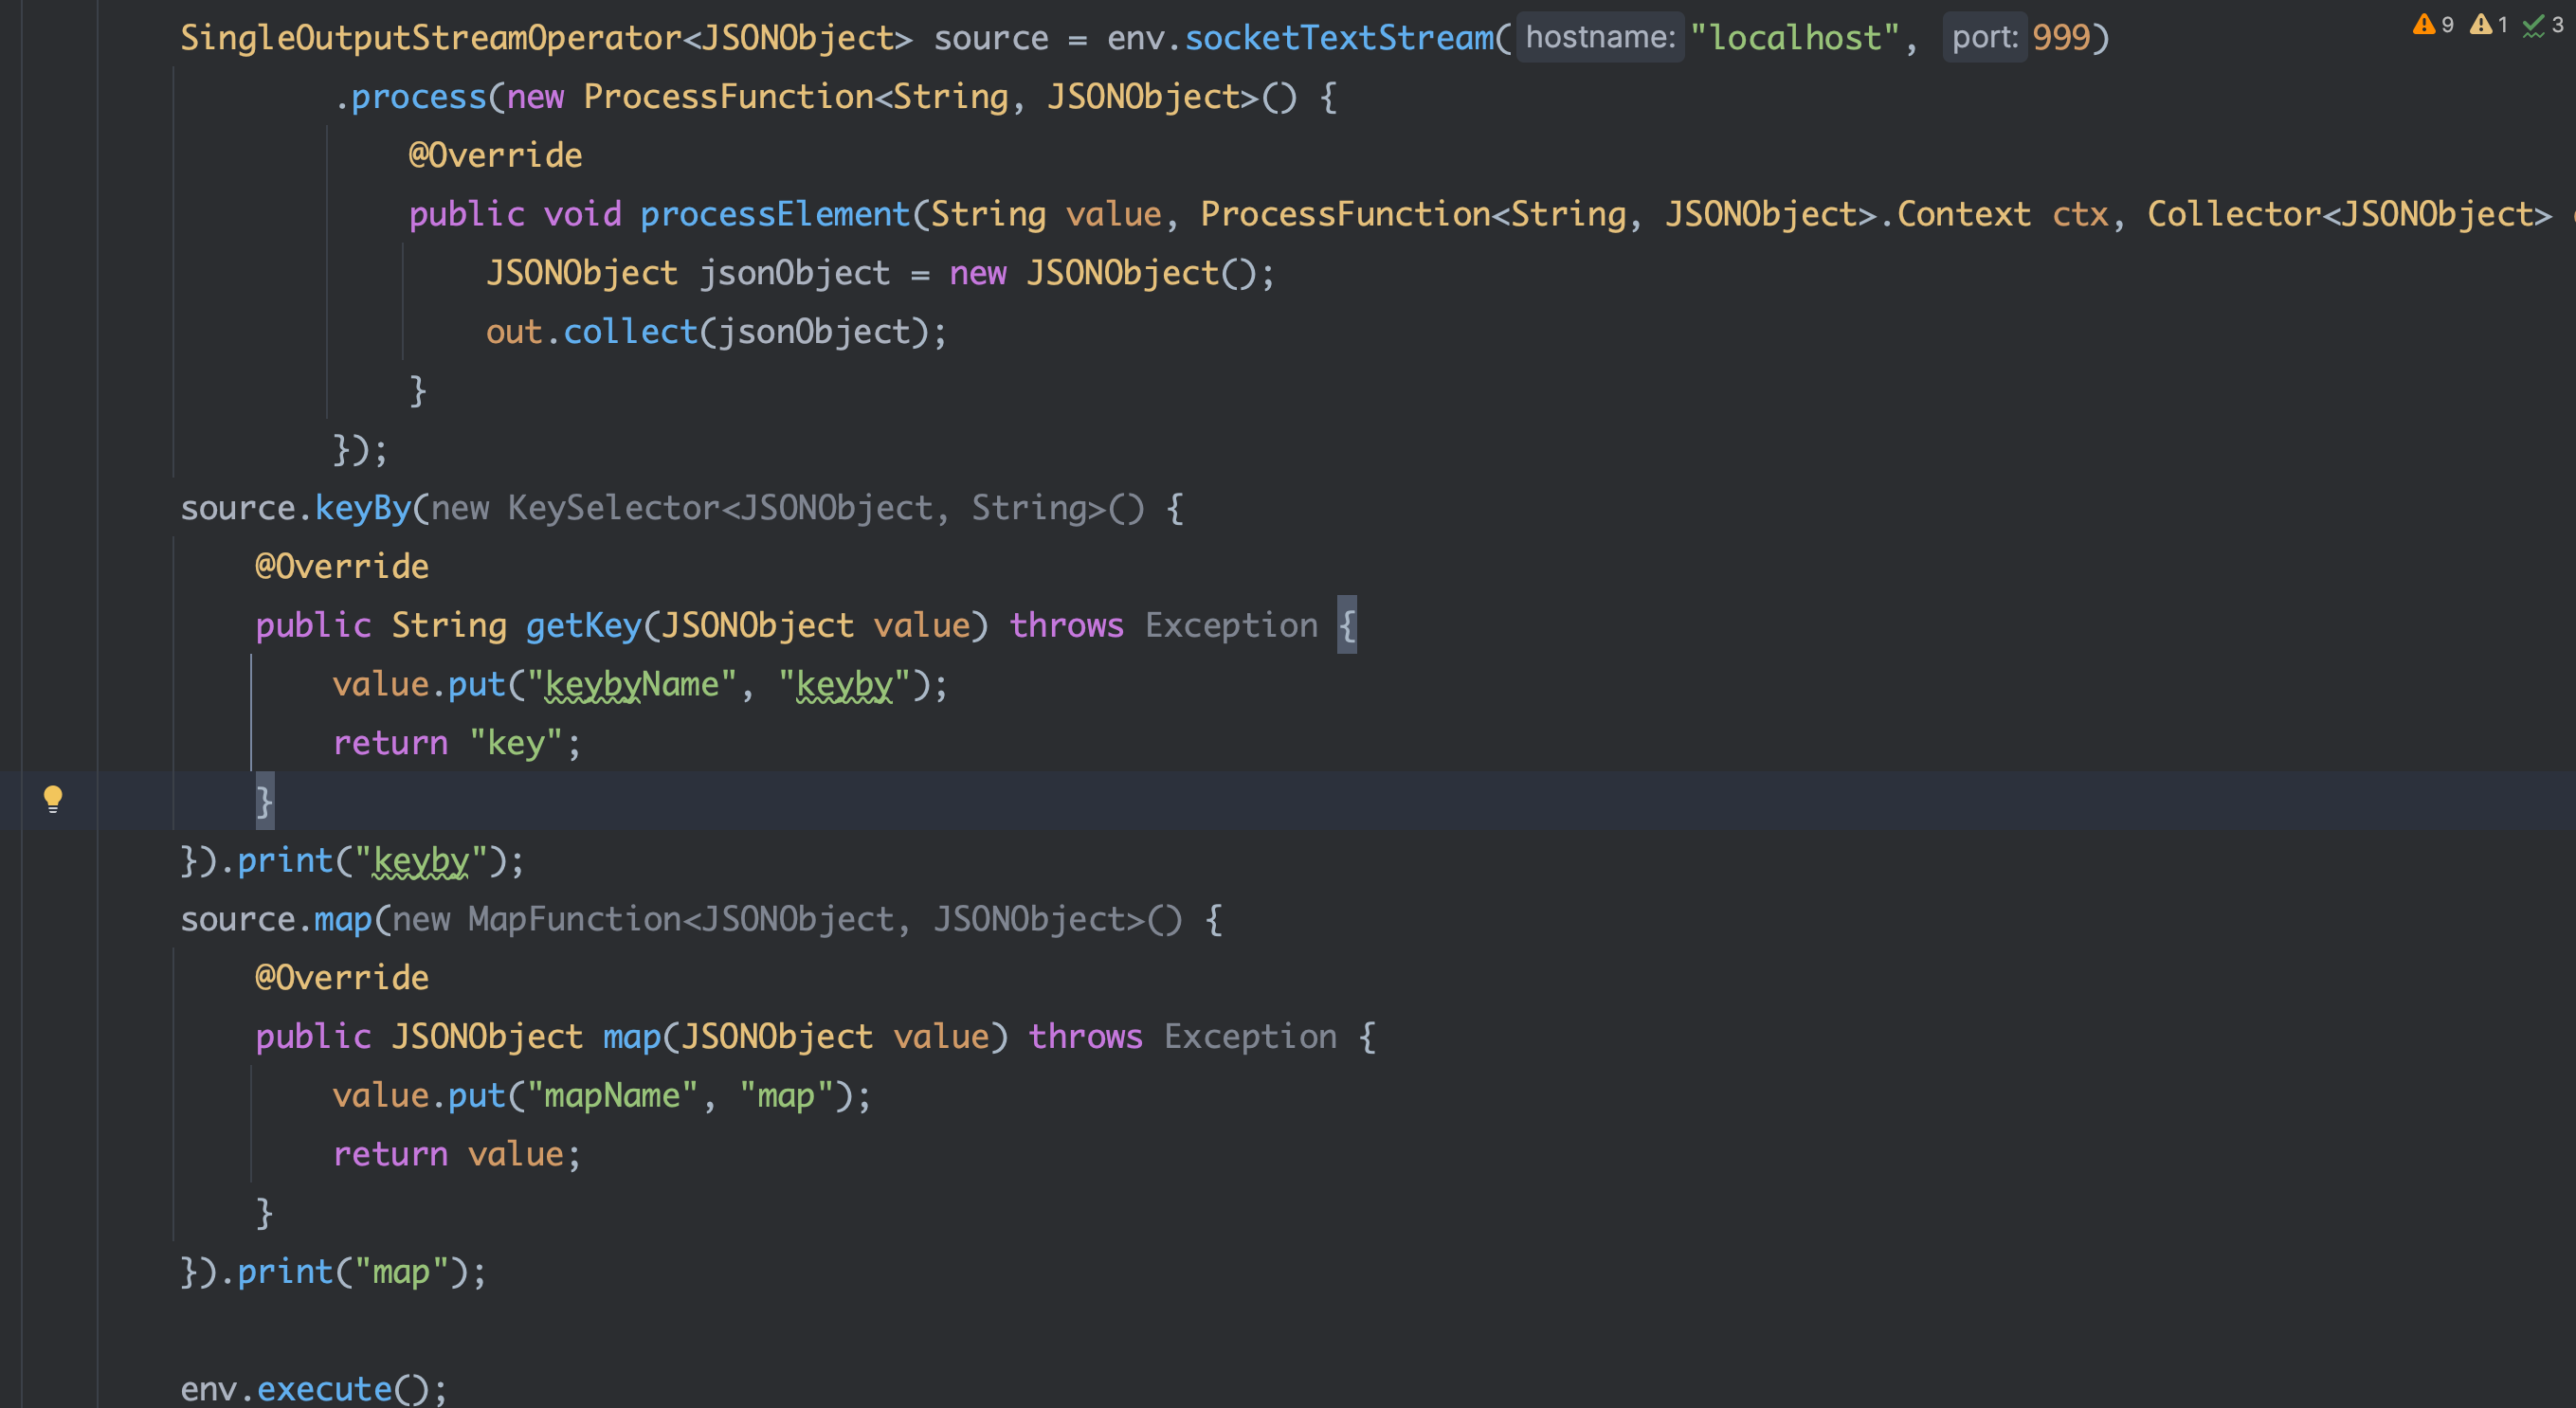Click the return value statement in map
2576x1408 pixels.
pyautogui.click(x=456, y=1154)
